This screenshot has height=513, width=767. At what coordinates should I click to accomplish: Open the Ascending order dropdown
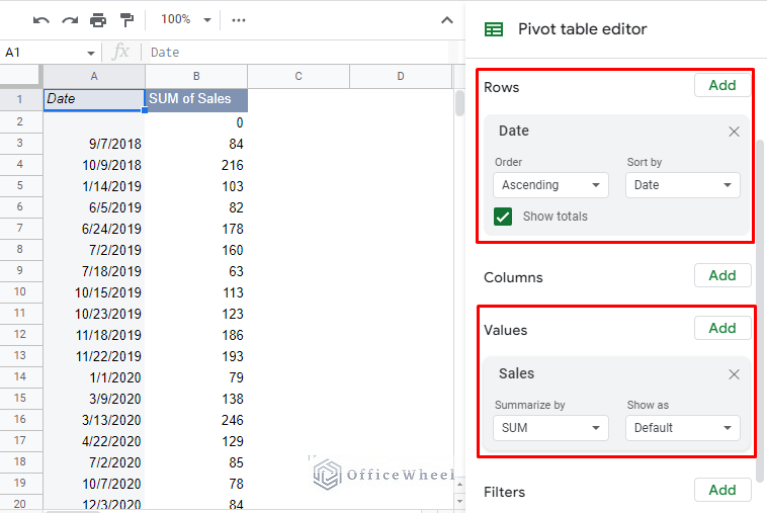[551, 185]
